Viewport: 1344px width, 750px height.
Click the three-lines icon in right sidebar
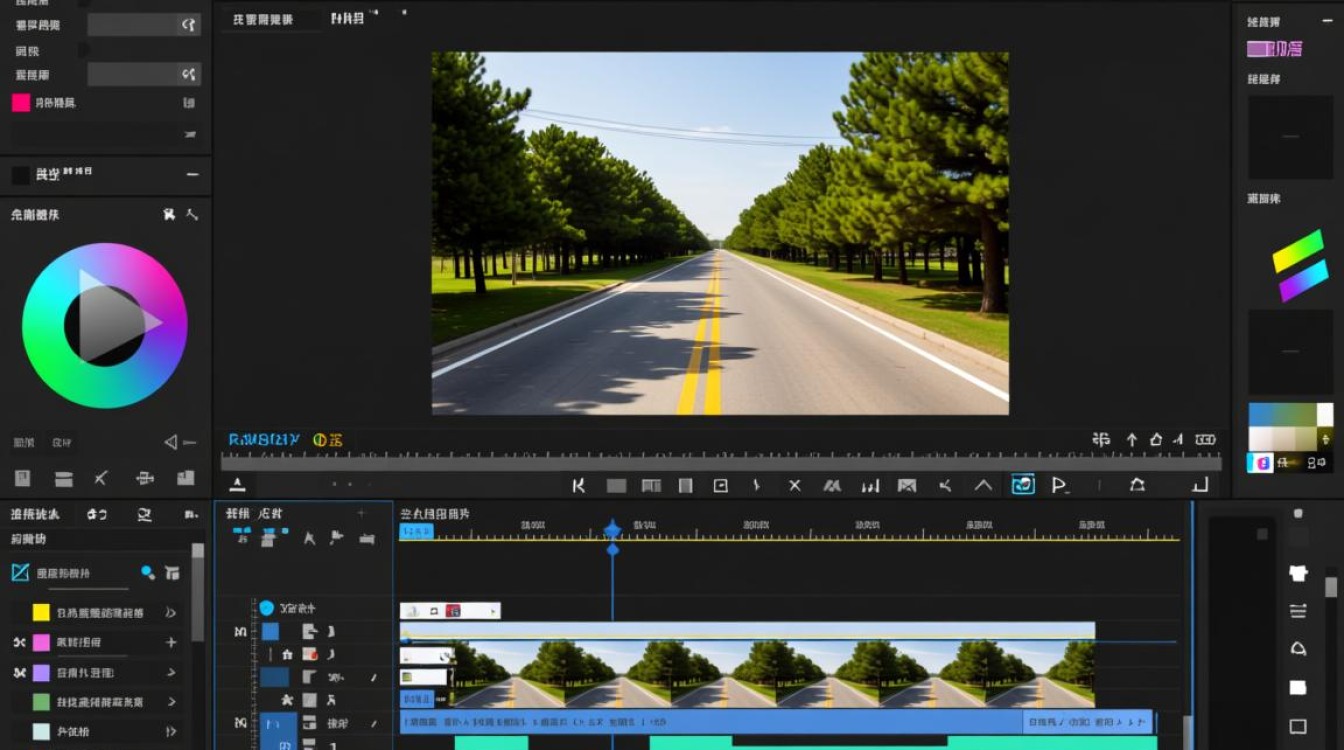point(1298,611)
